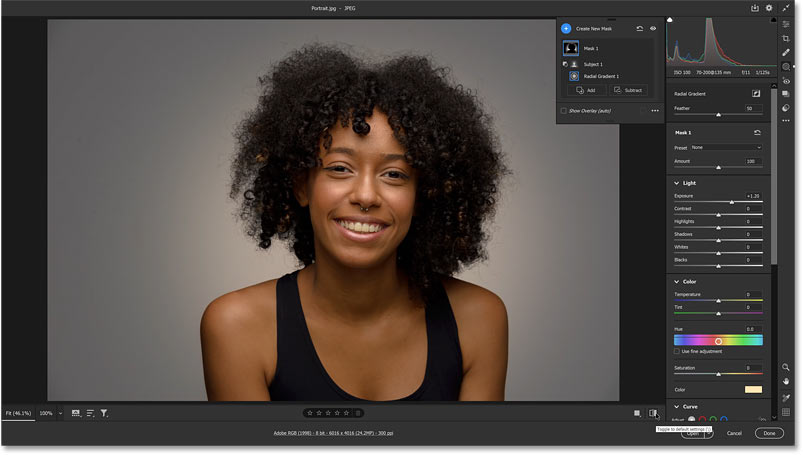This screenshot has height=455, width=803.
Task: Select the Red Eye removal tool
Action: click(786, 81)
